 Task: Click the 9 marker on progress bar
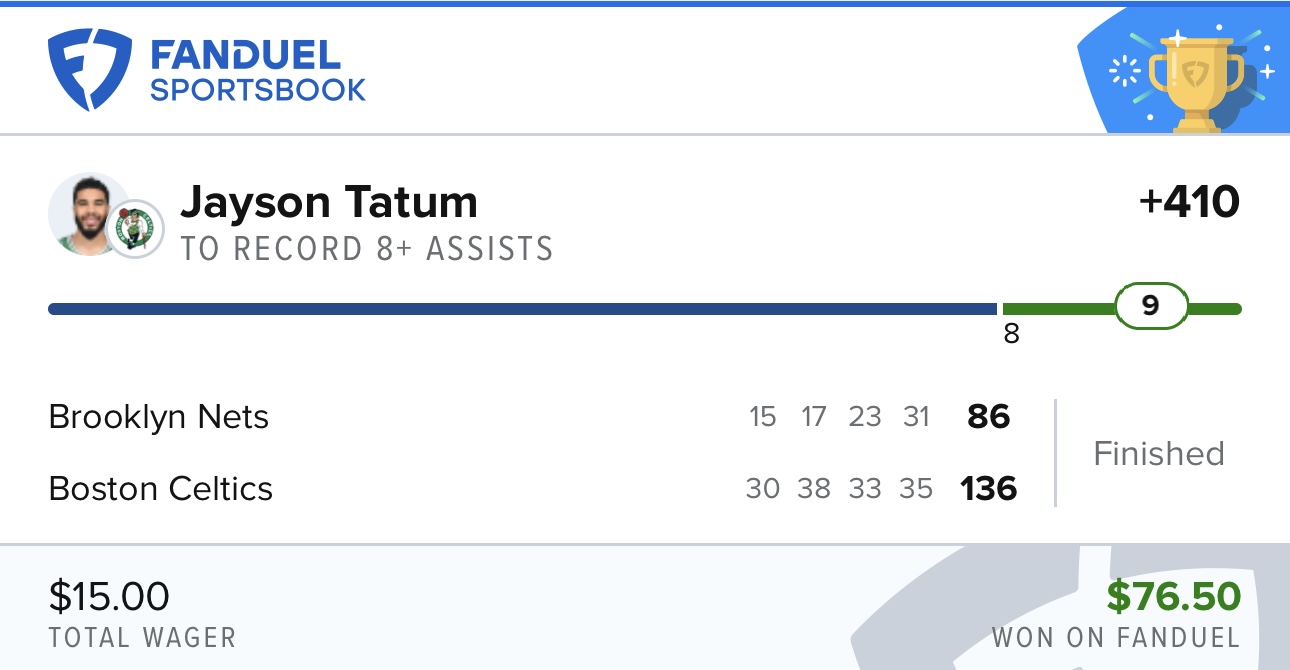[1151, 305]
